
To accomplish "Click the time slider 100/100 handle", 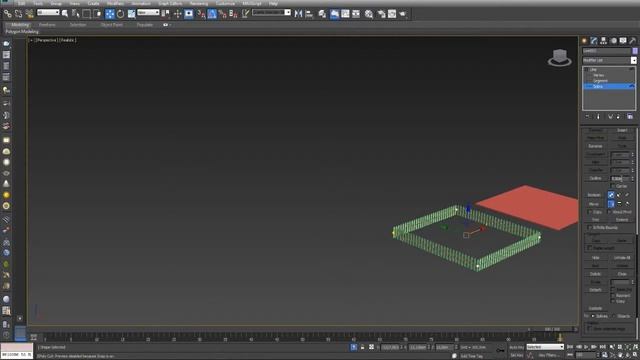I will click(x=552, y=329).
